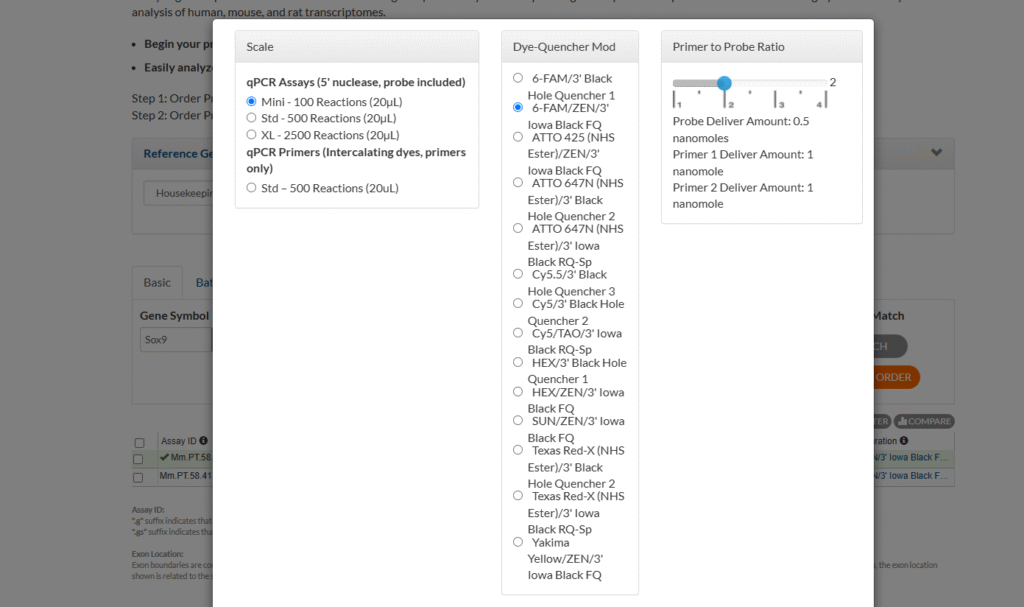Choose XL - 2500 Reactions scale
This screenshot has height=607, width=1024.
click(x=252, y=135)
